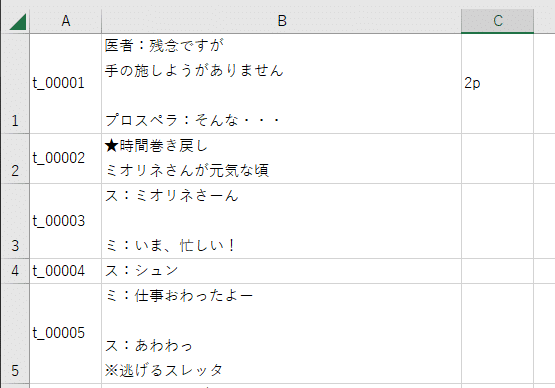Select column A header
The image size is (555, 388).
[x=65, y=21]
